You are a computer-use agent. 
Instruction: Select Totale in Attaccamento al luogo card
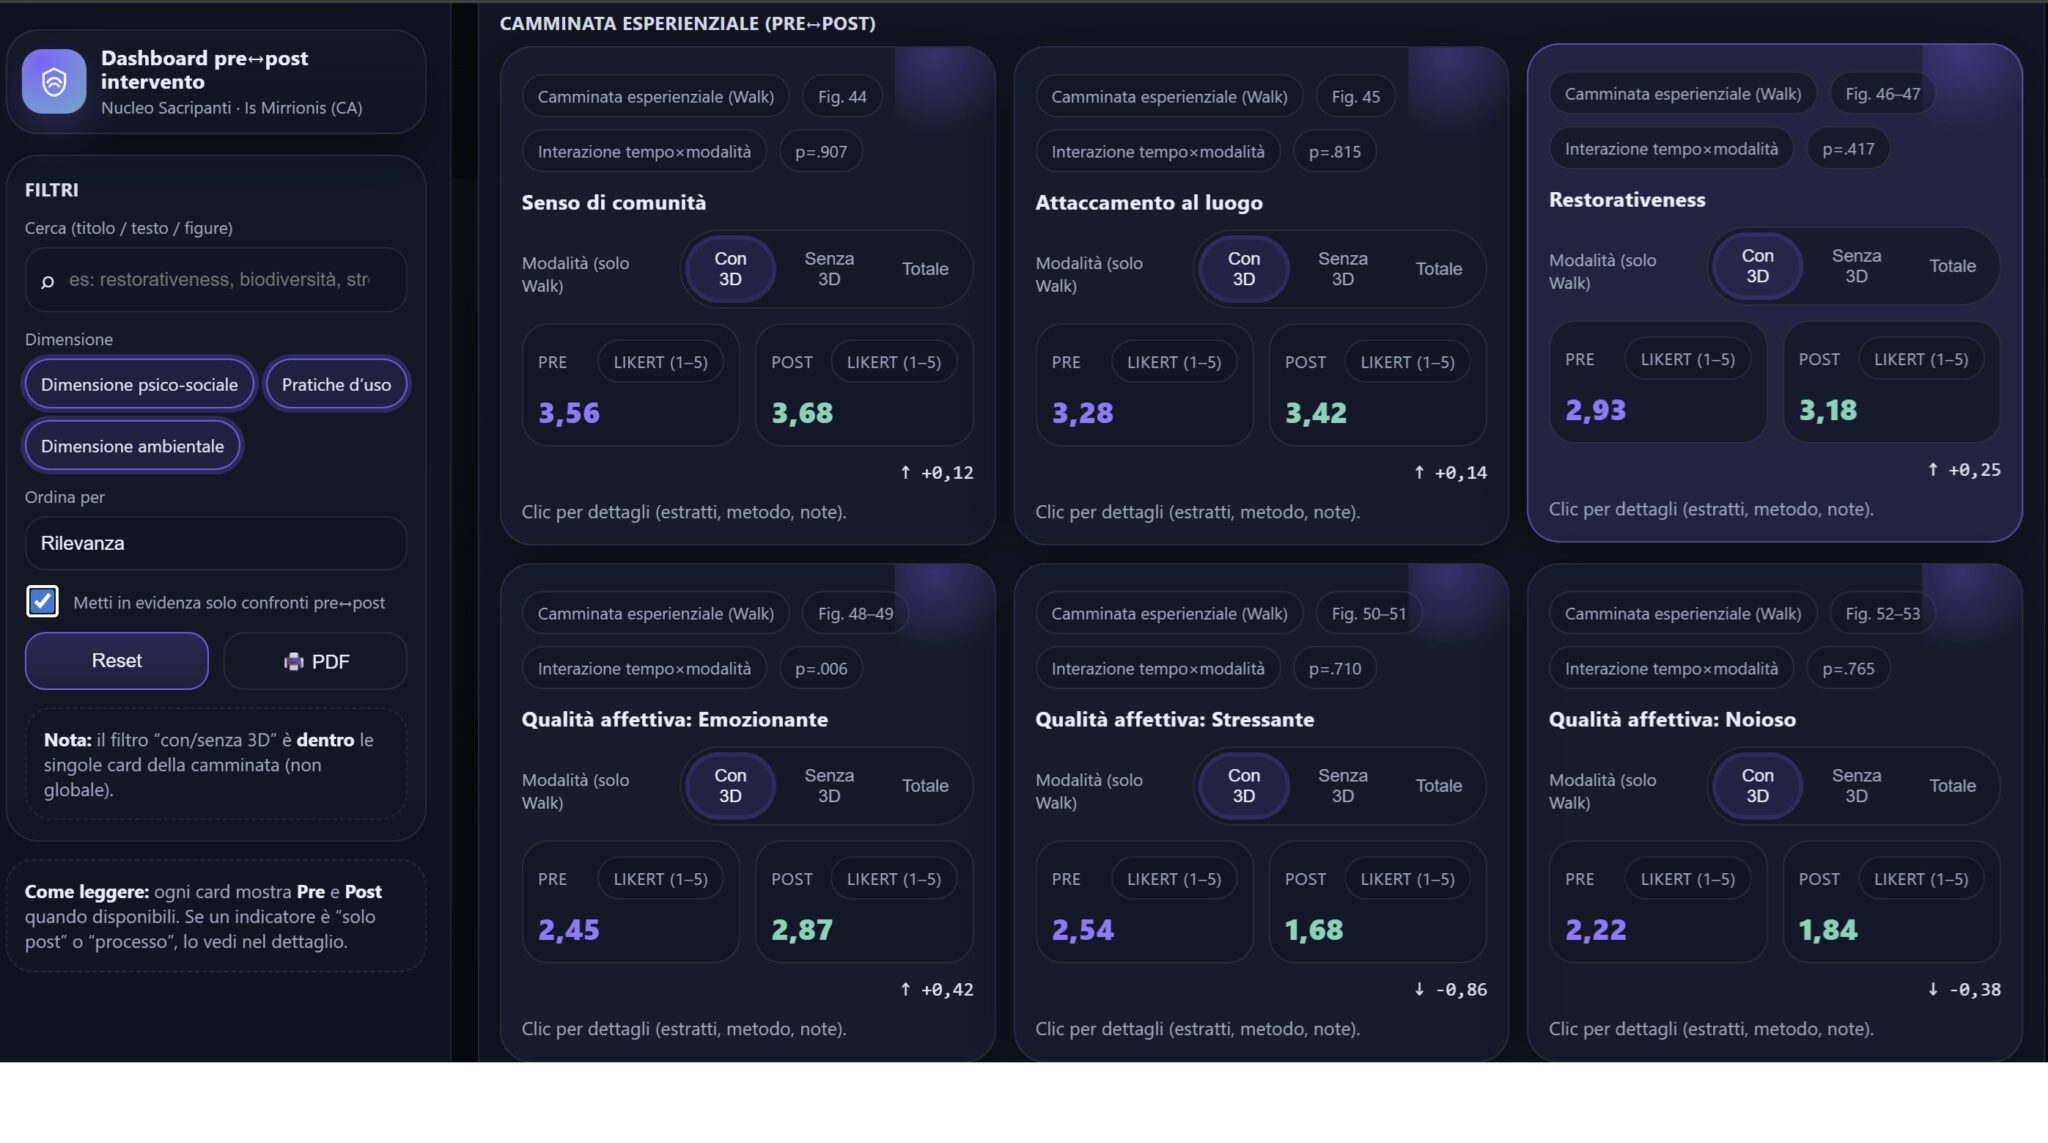pos(1438,269)
